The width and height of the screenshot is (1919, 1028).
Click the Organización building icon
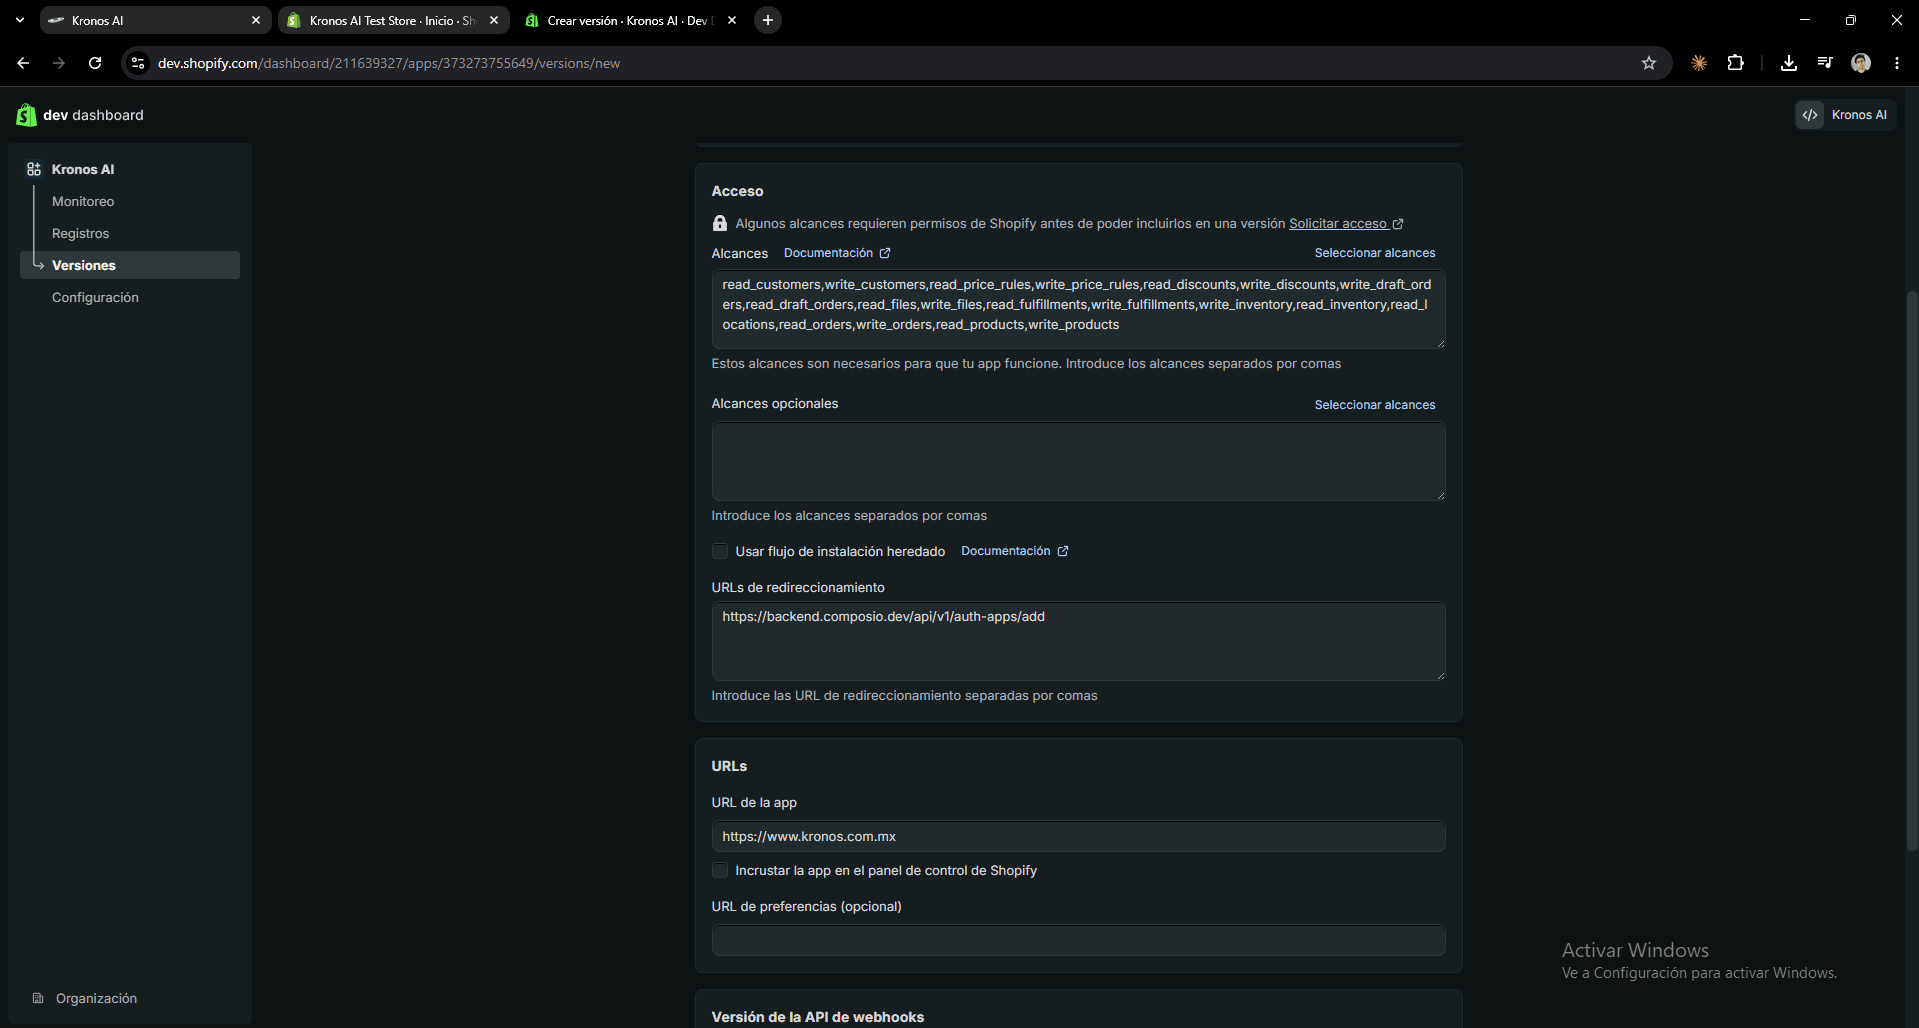point(38,998)
